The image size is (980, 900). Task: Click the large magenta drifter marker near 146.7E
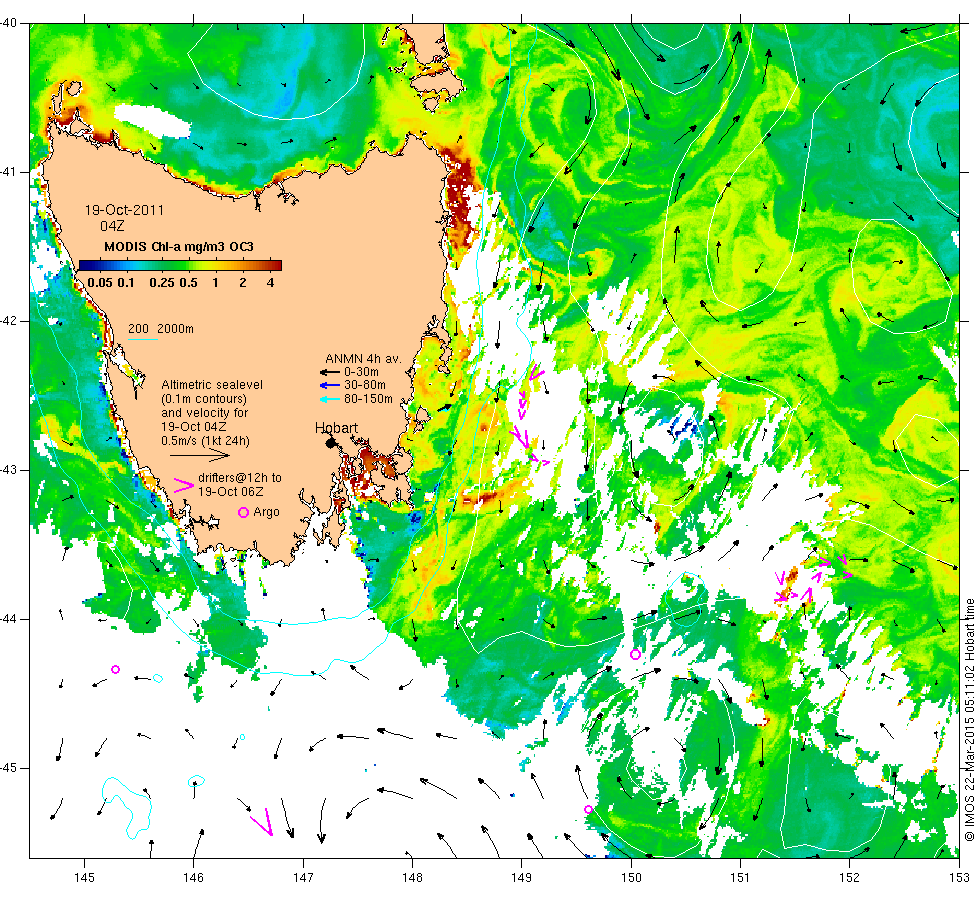(262, 822)
